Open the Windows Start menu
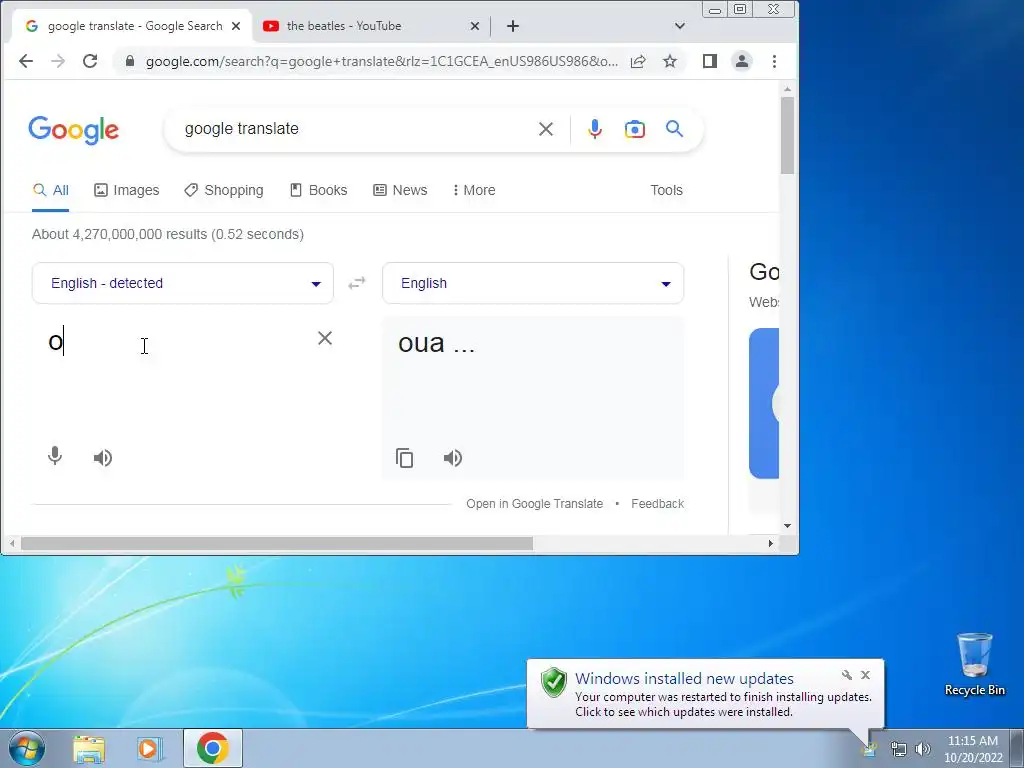The height and width of the screenshot is (768, 1024). 26,748
